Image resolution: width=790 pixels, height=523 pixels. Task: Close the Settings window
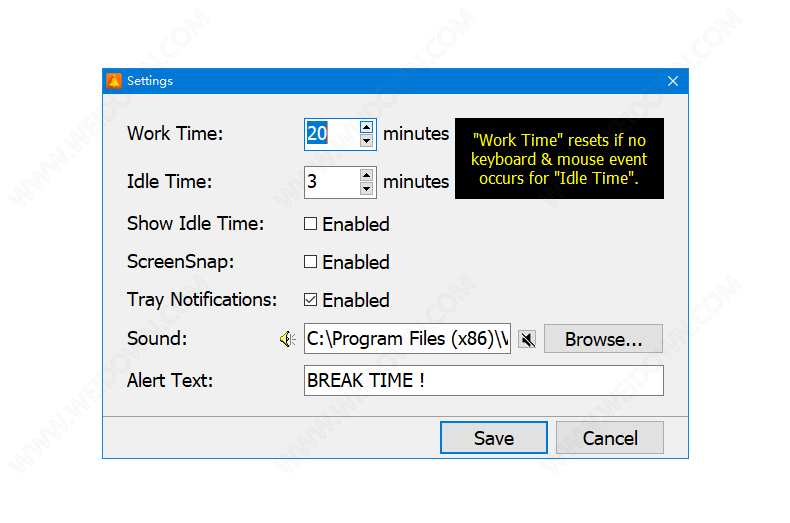pos(673,81)
